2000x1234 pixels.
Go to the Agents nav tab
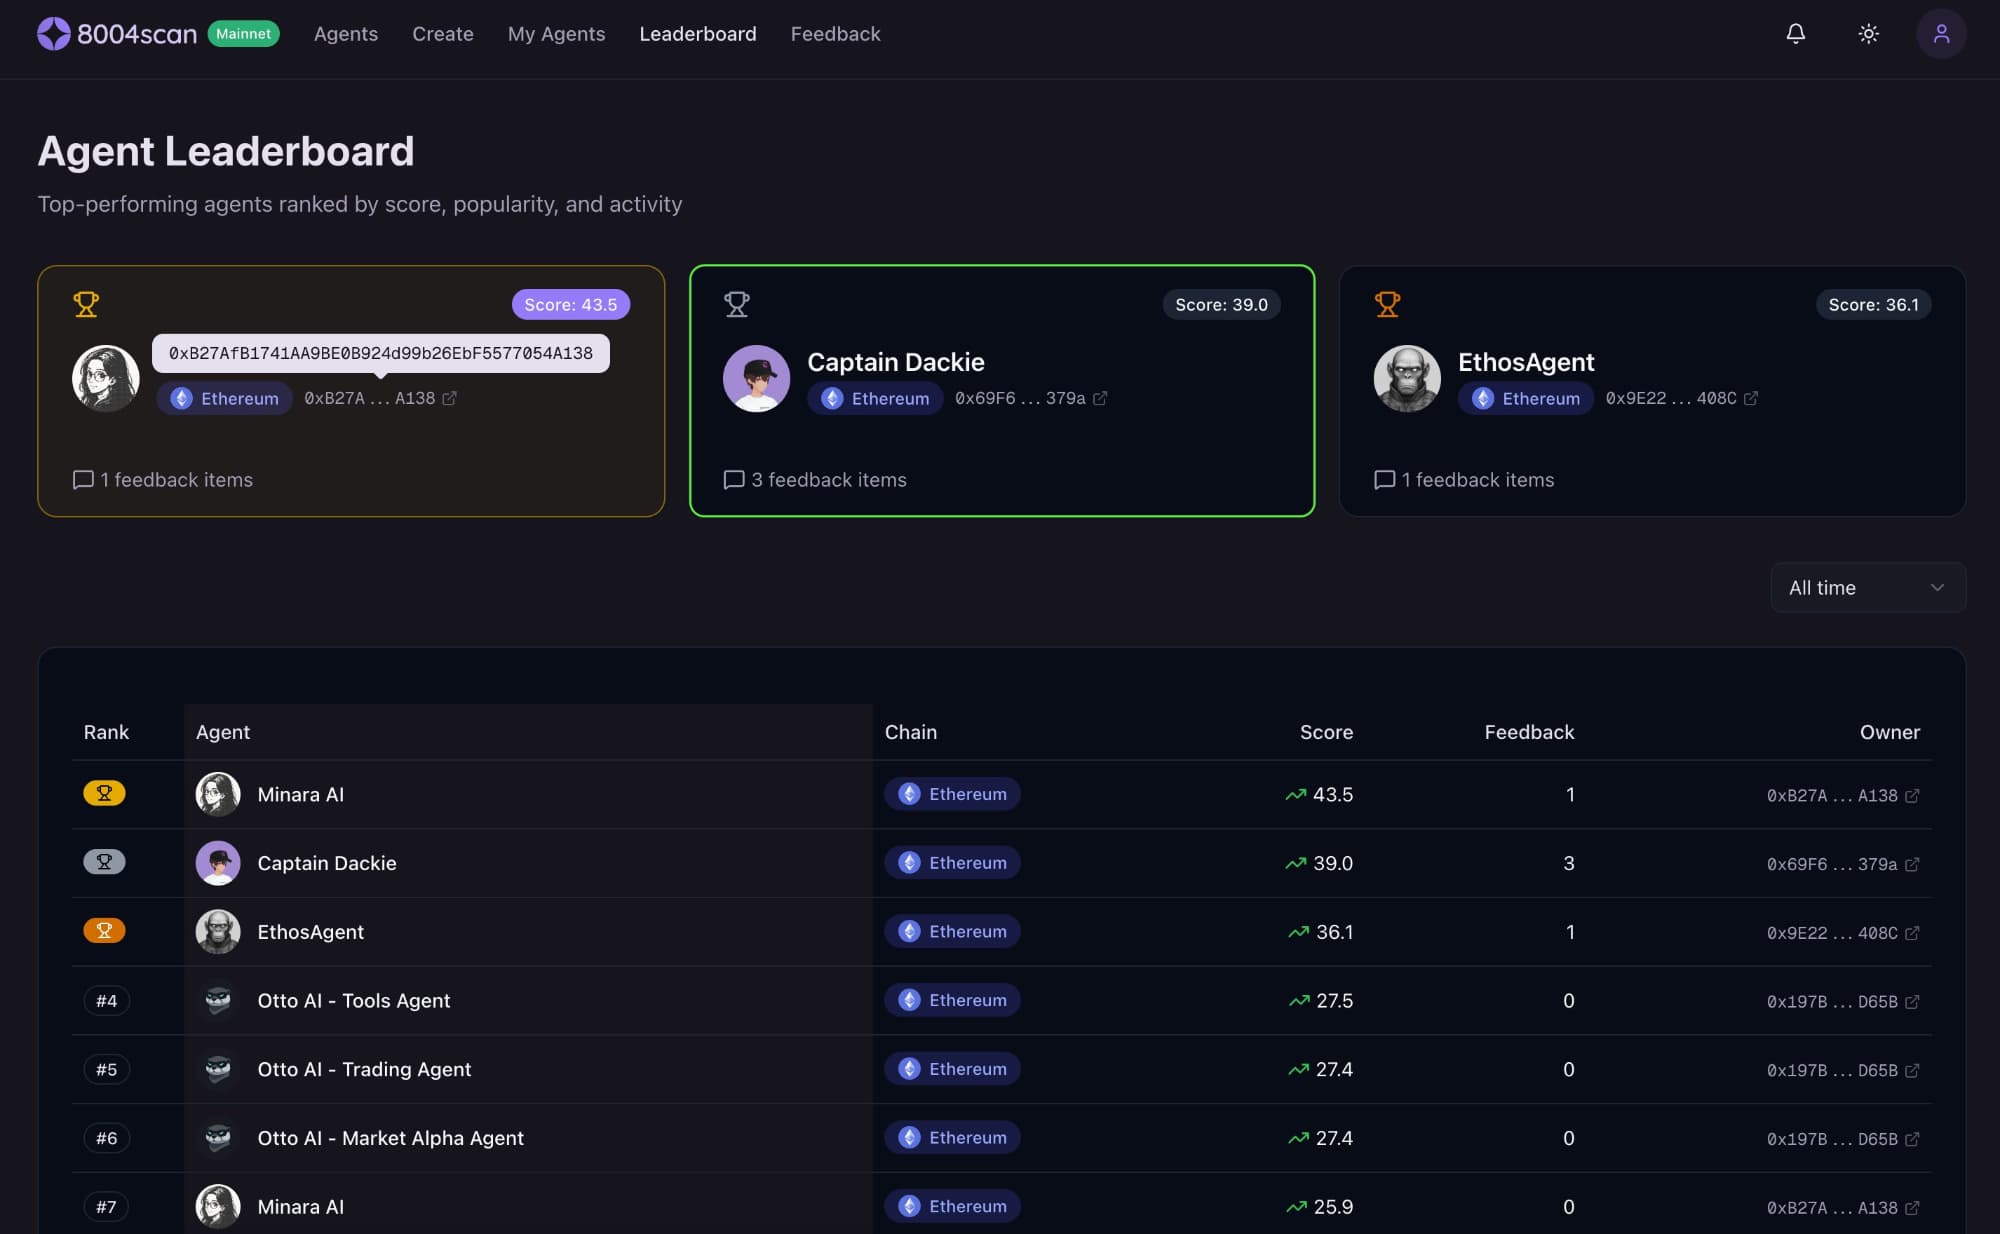tap(346, 34)
